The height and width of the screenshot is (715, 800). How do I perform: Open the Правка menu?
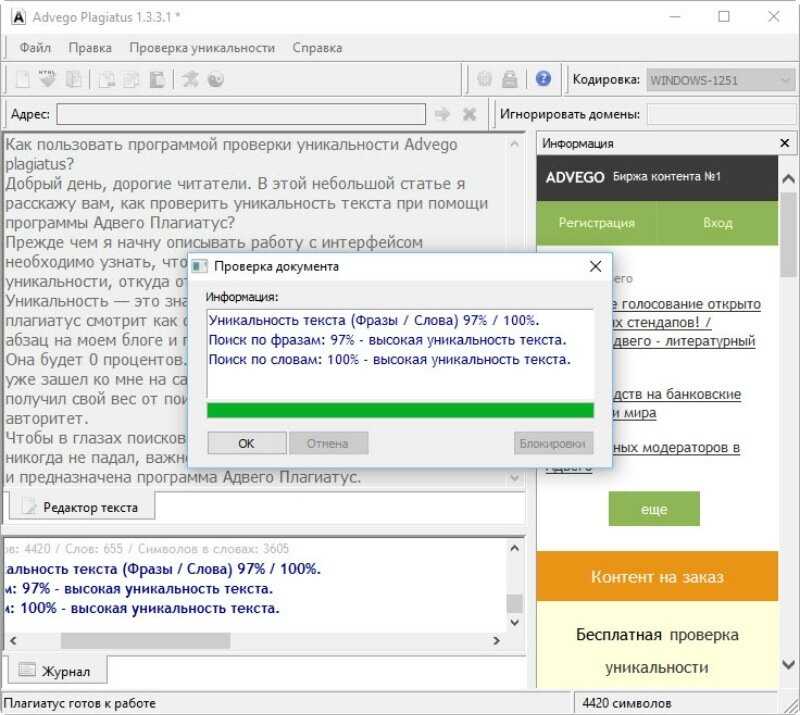click(90, 48)
